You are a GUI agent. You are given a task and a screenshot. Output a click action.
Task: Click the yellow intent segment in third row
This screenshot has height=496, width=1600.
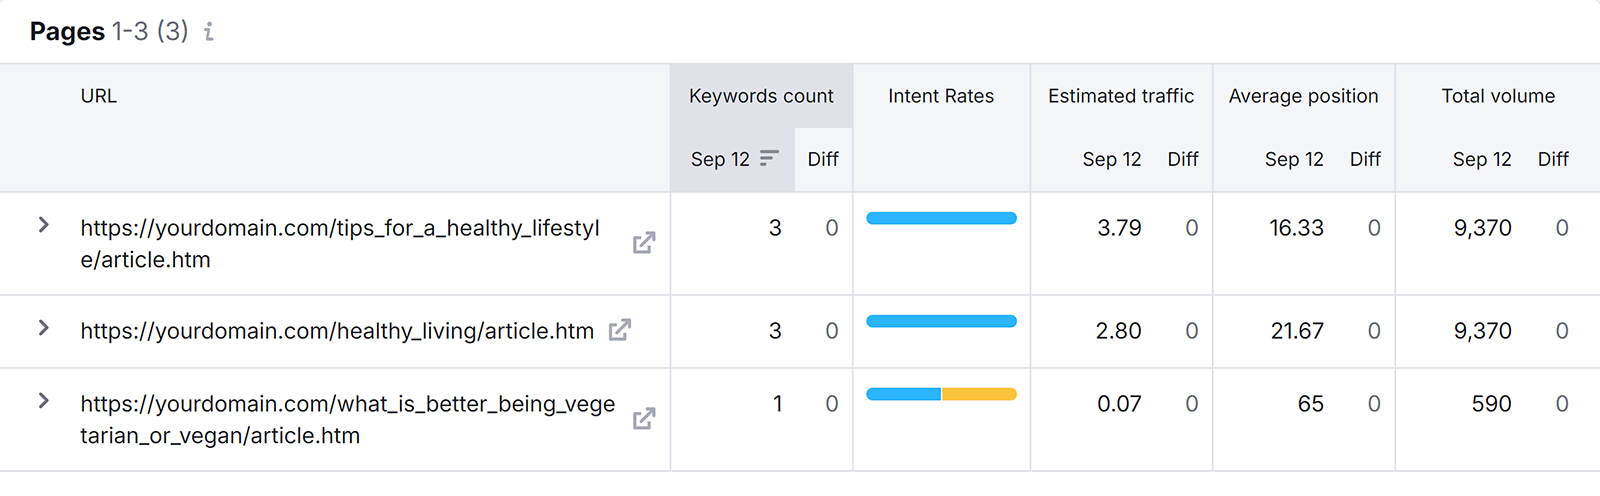pos(979,394)
